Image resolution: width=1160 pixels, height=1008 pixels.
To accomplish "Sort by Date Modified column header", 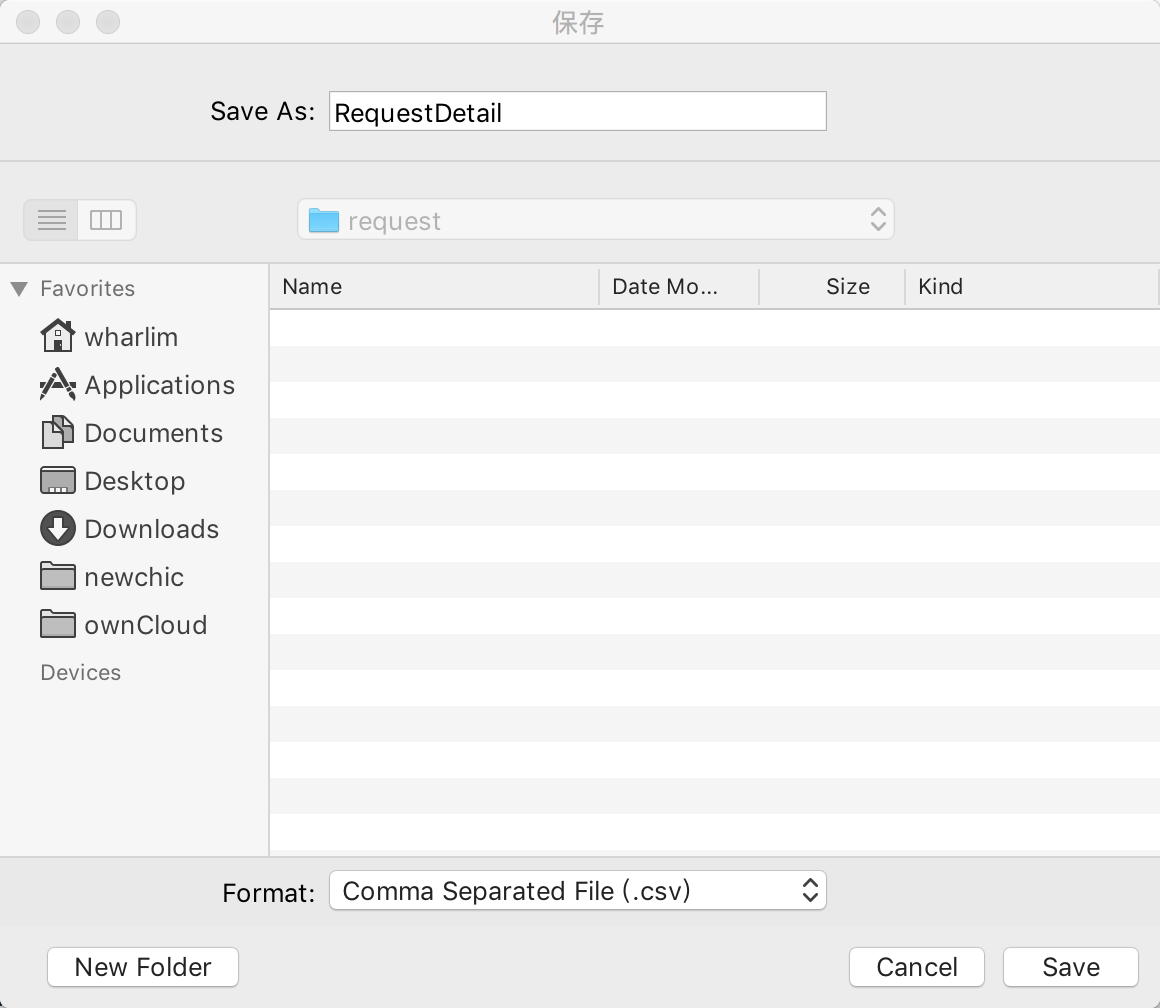I will [679, 286].
